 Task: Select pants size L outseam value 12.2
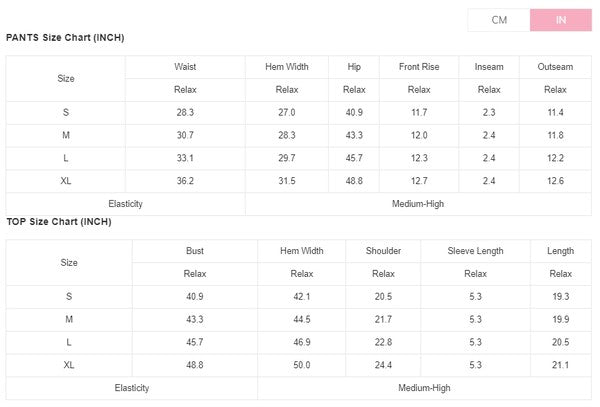(x=555, y=158)
